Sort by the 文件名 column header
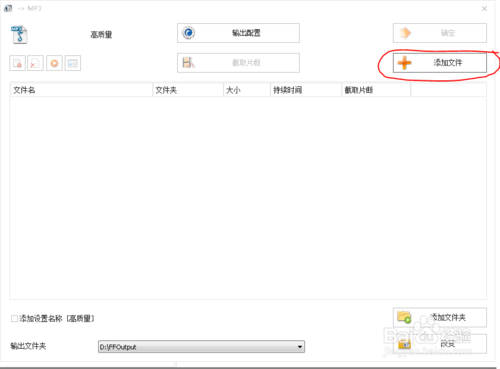Screen dimensions: 500x369 (81, 90)
